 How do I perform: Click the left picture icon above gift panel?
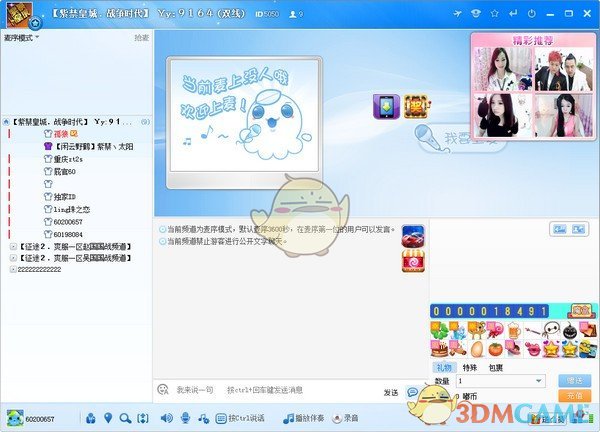click(x=560, y=230)
